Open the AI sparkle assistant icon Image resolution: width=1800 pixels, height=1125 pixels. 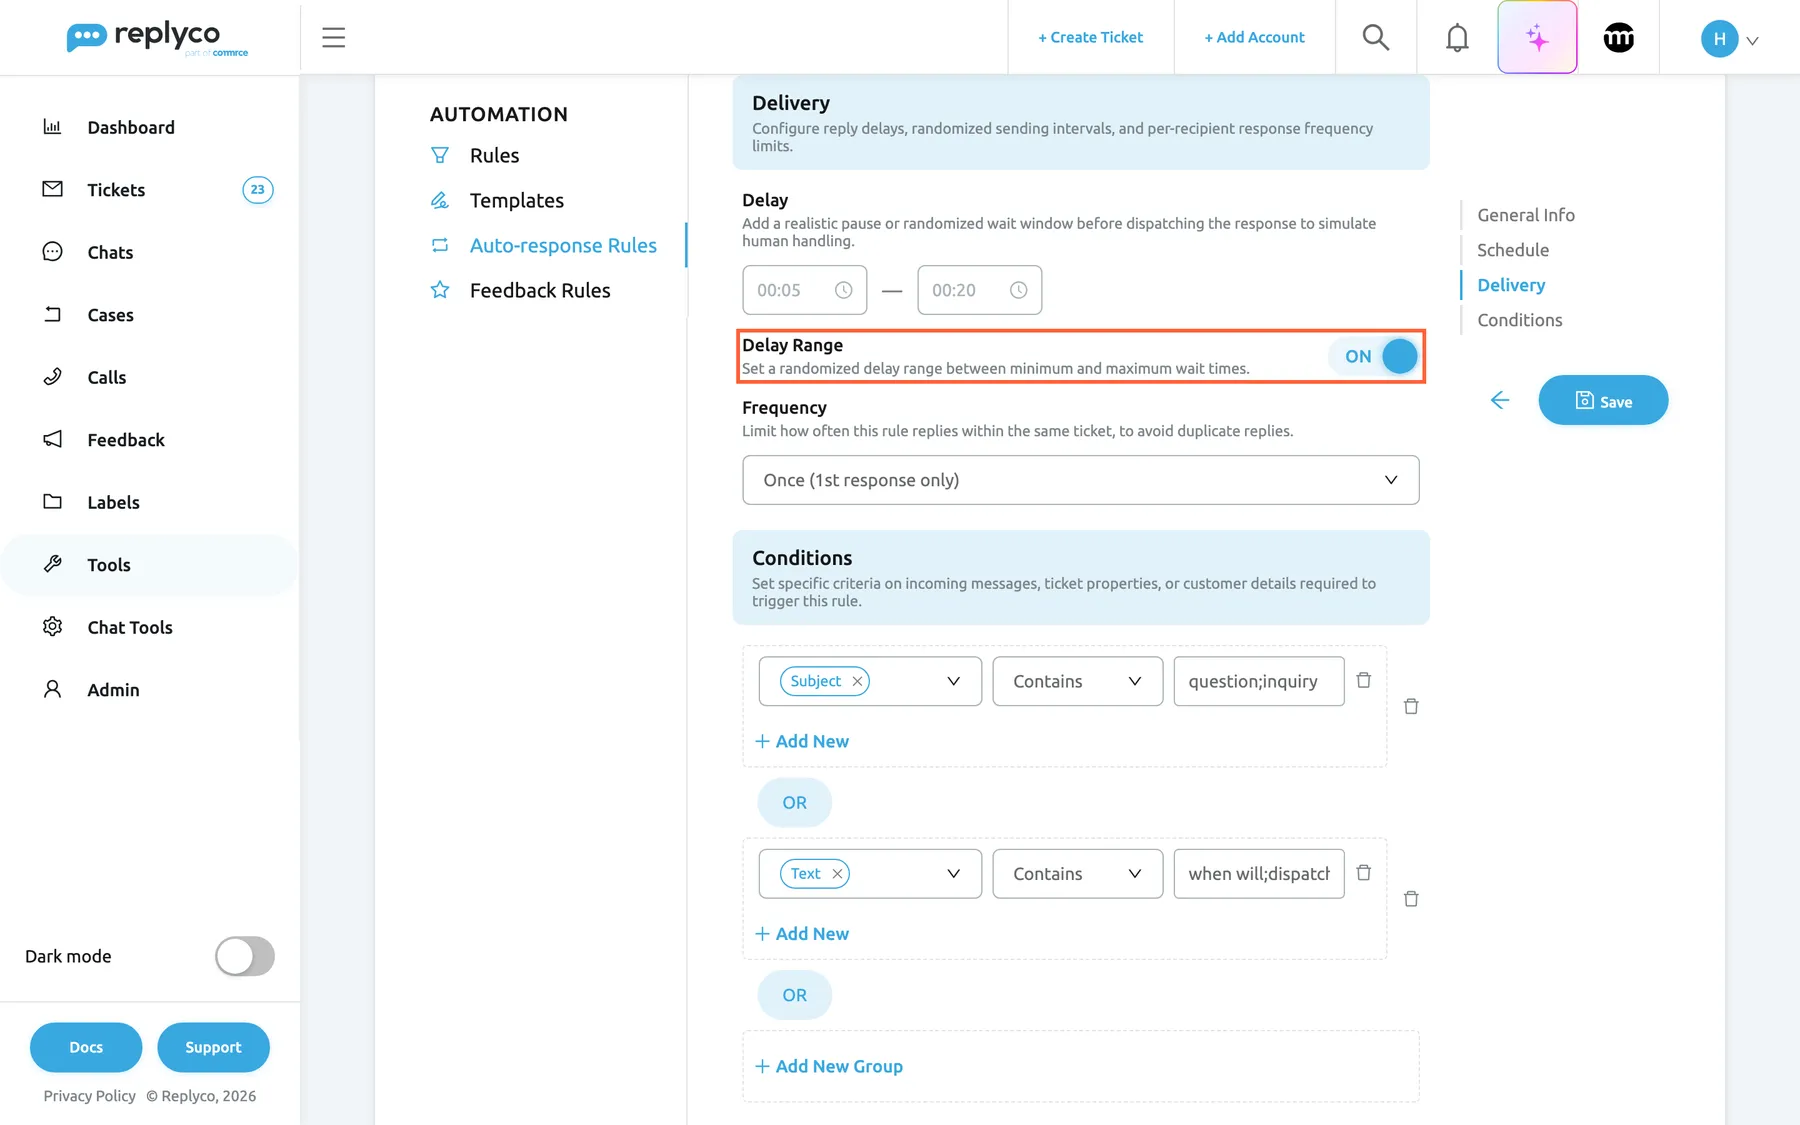[x=1537, y=38]
